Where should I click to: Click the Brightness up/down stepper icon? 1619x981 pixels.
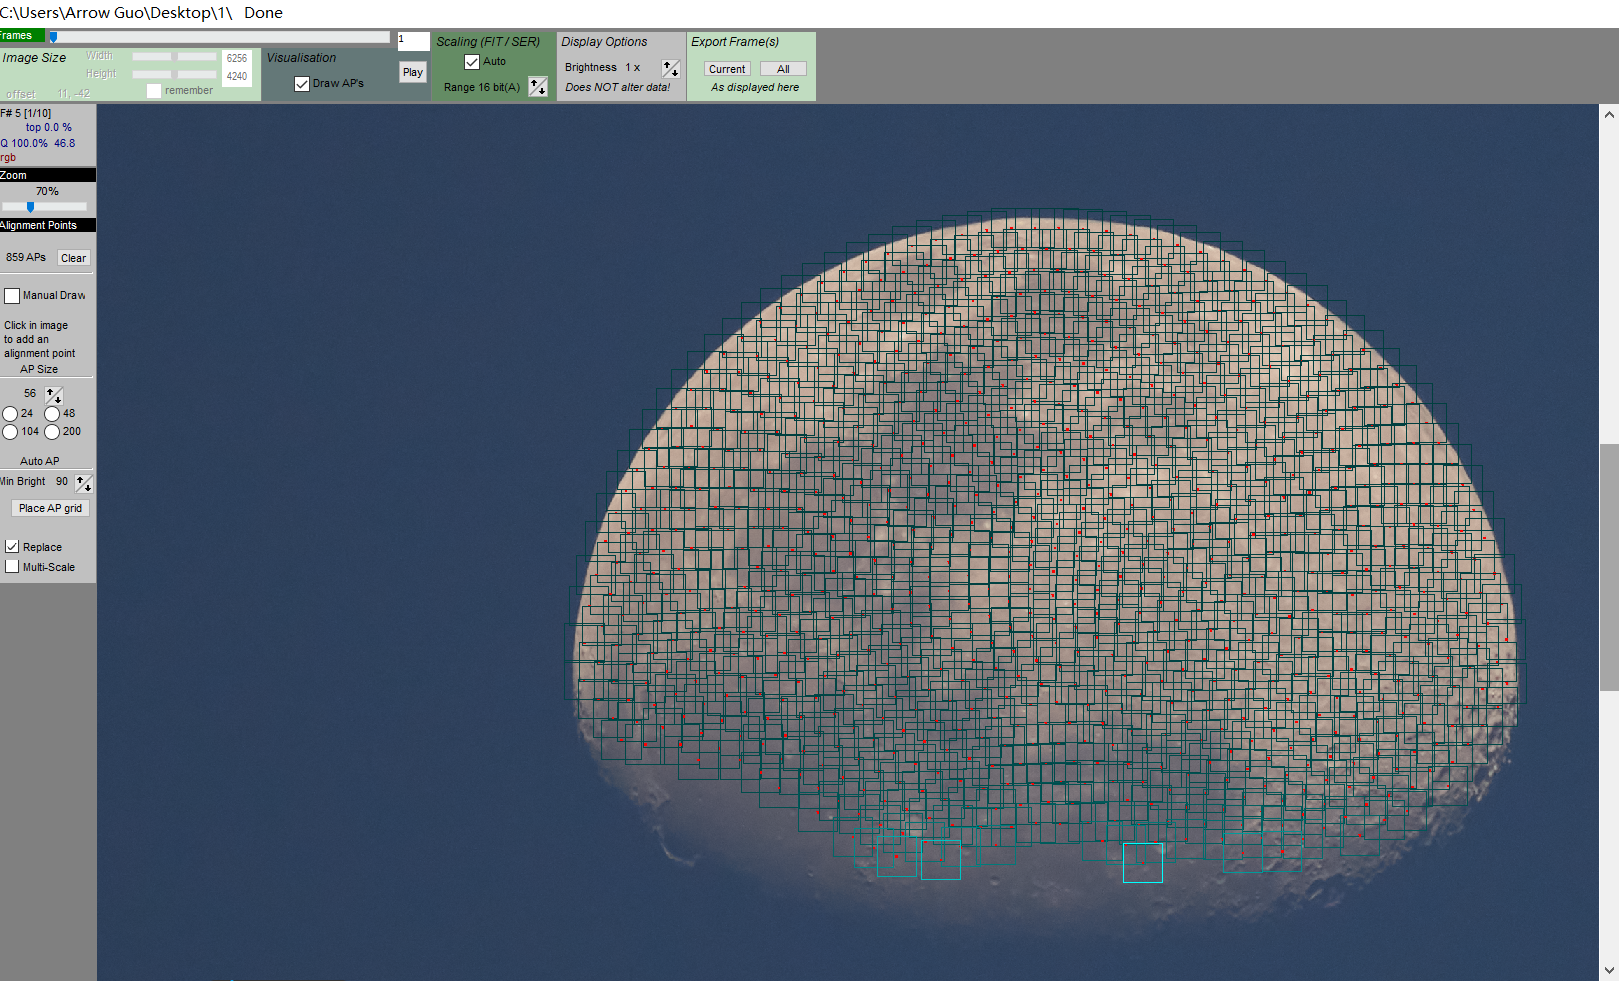point(671,68)
